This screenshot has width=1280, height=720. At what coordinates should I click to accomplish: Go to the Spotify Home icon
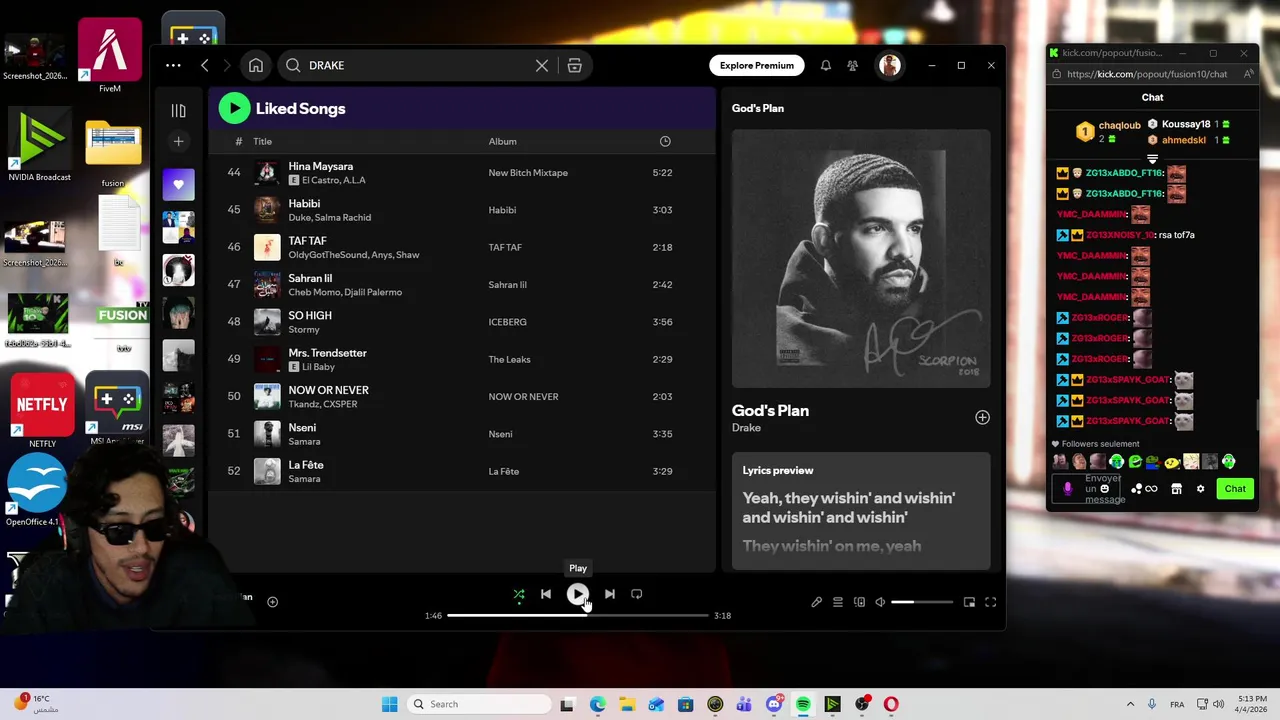click(x=256, y=65)
